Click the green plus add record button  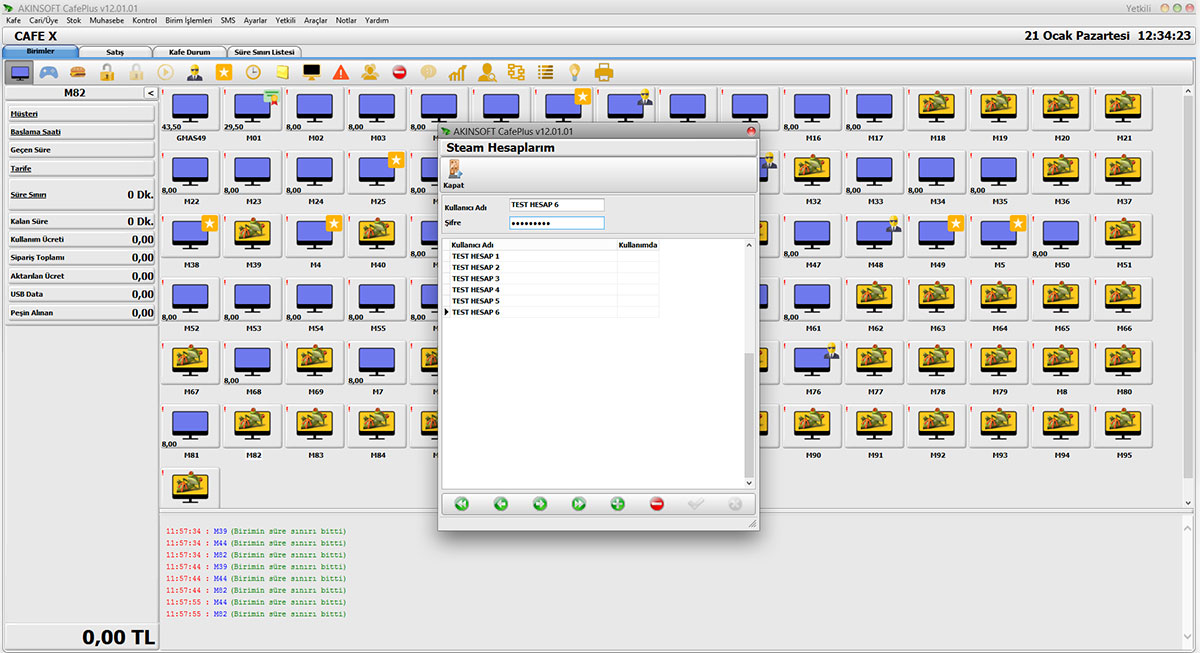(x=618, y=504)
